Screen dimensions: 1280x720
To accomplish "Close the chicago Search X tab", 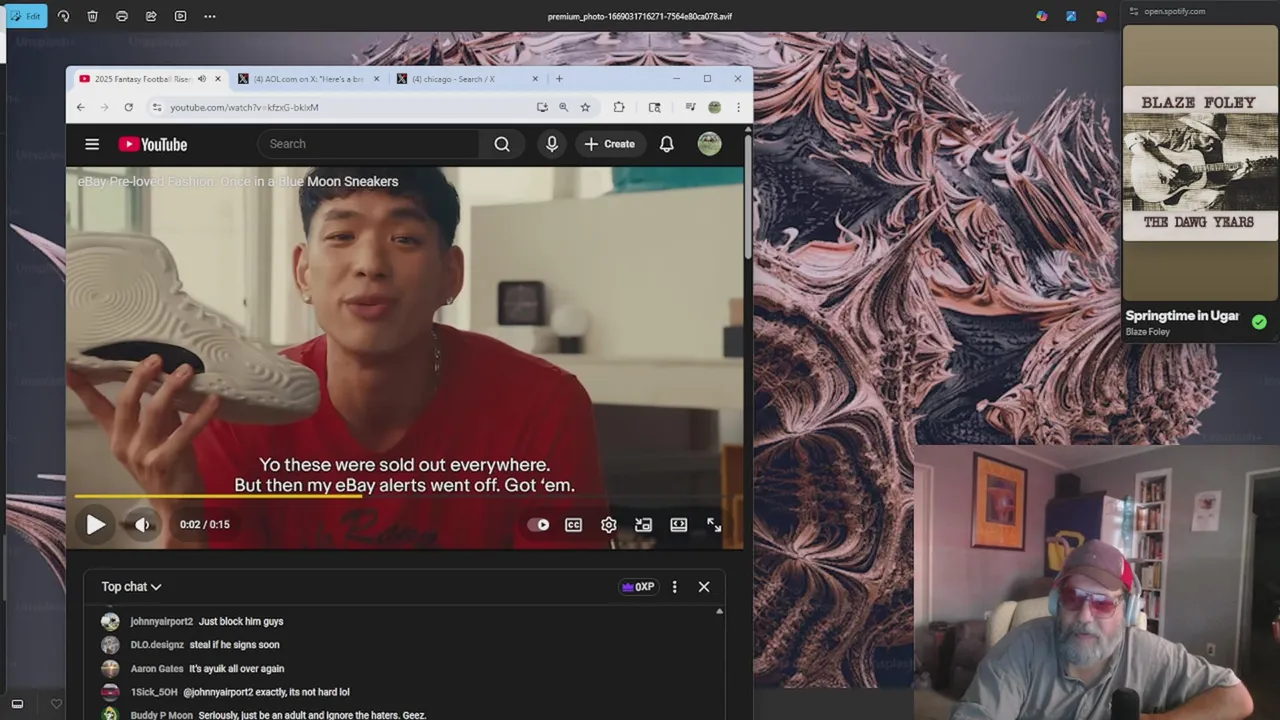I will (x=535, y=79).
